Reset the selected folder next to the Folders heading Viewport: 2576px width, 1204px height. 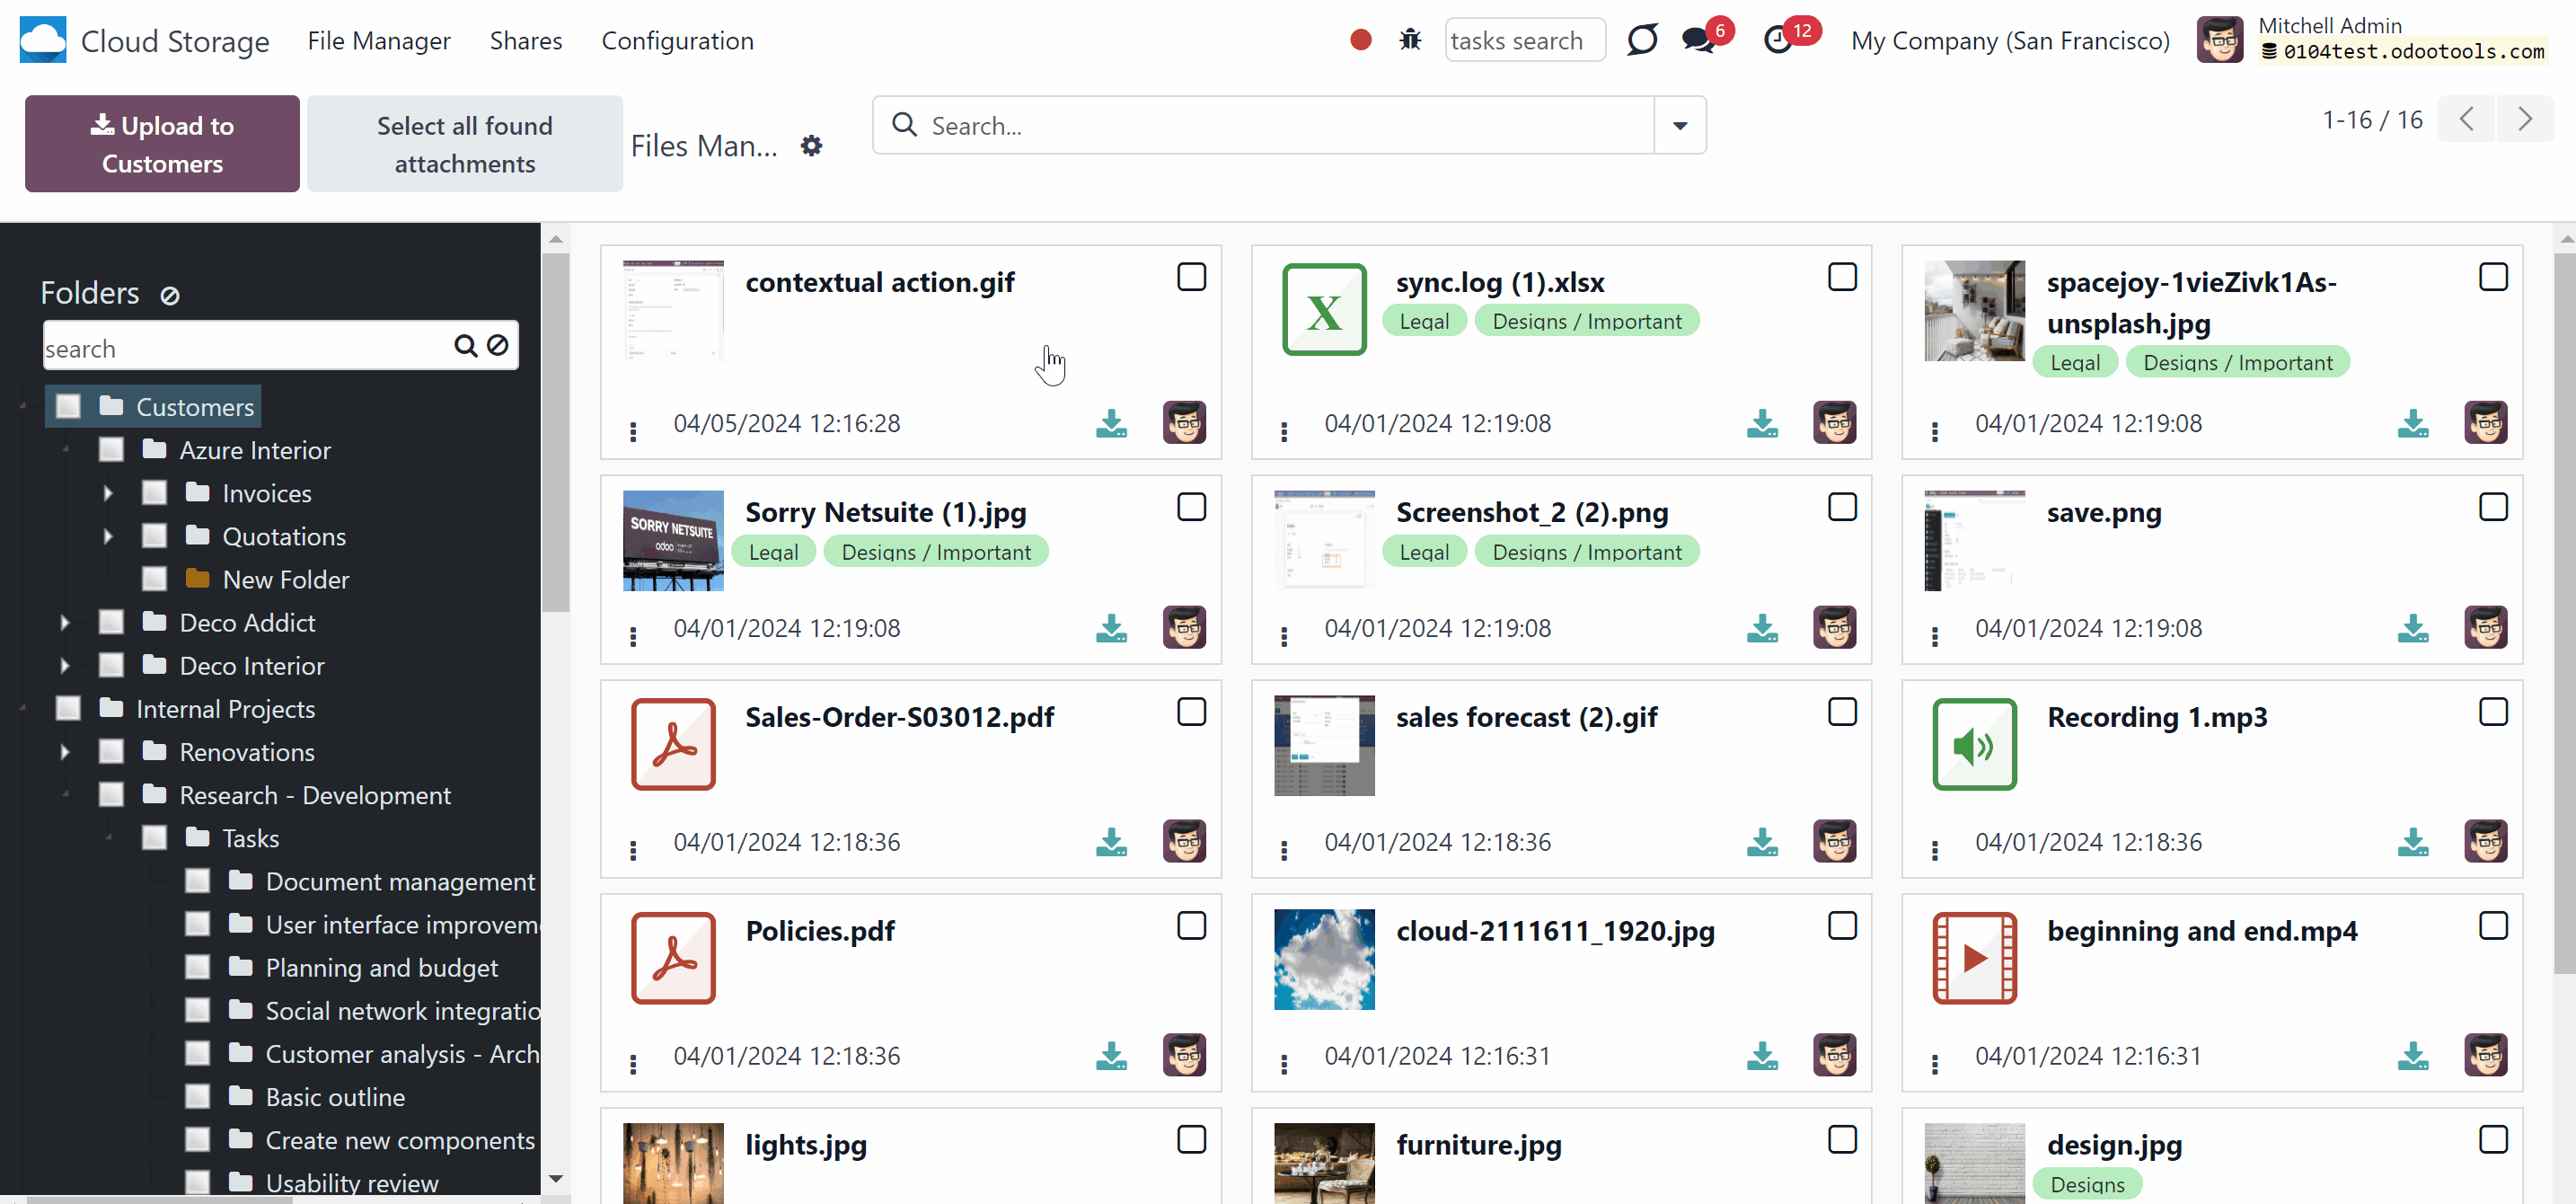pyautogui.click(x=170, y=295)
